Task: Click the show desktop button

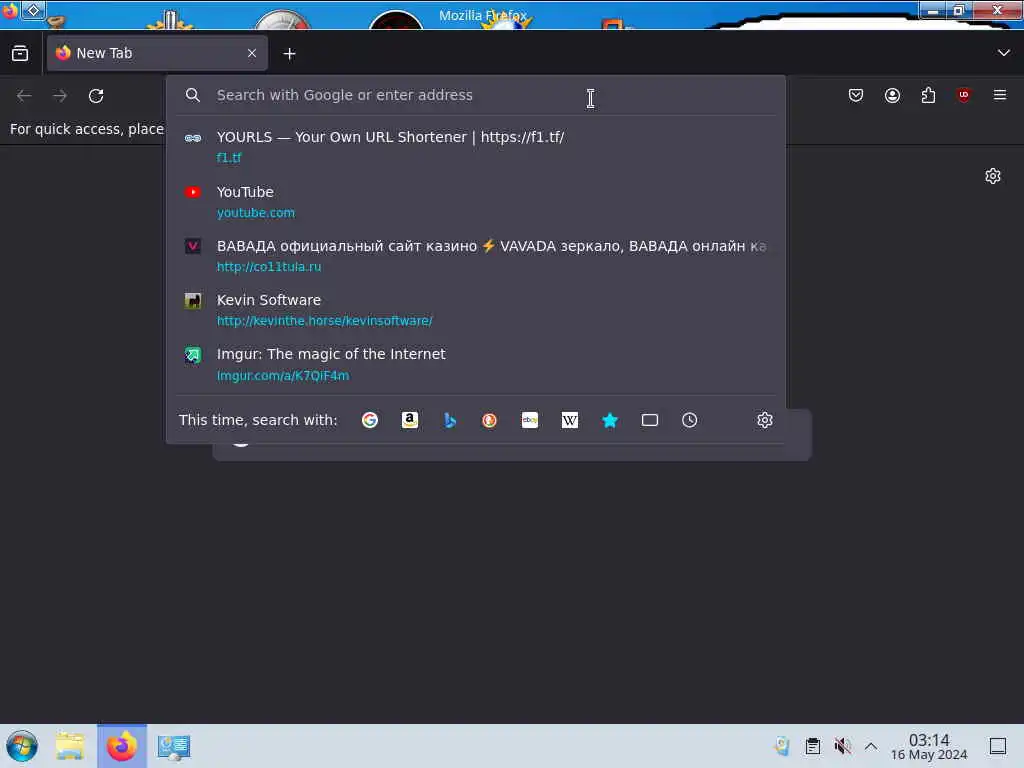Action: coord(998,746)
